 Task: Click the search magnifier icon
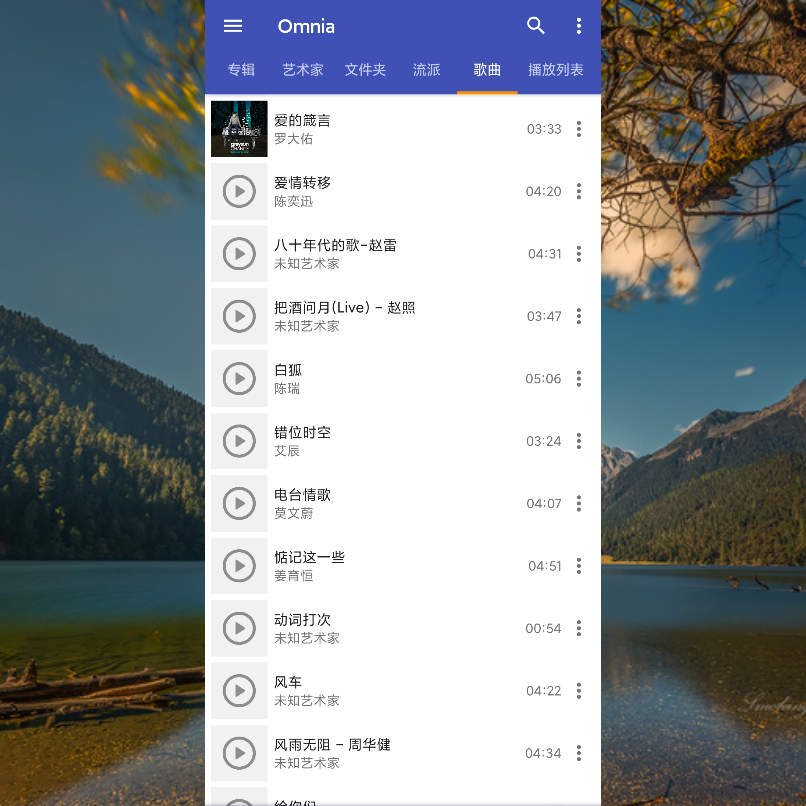point(536,26)
